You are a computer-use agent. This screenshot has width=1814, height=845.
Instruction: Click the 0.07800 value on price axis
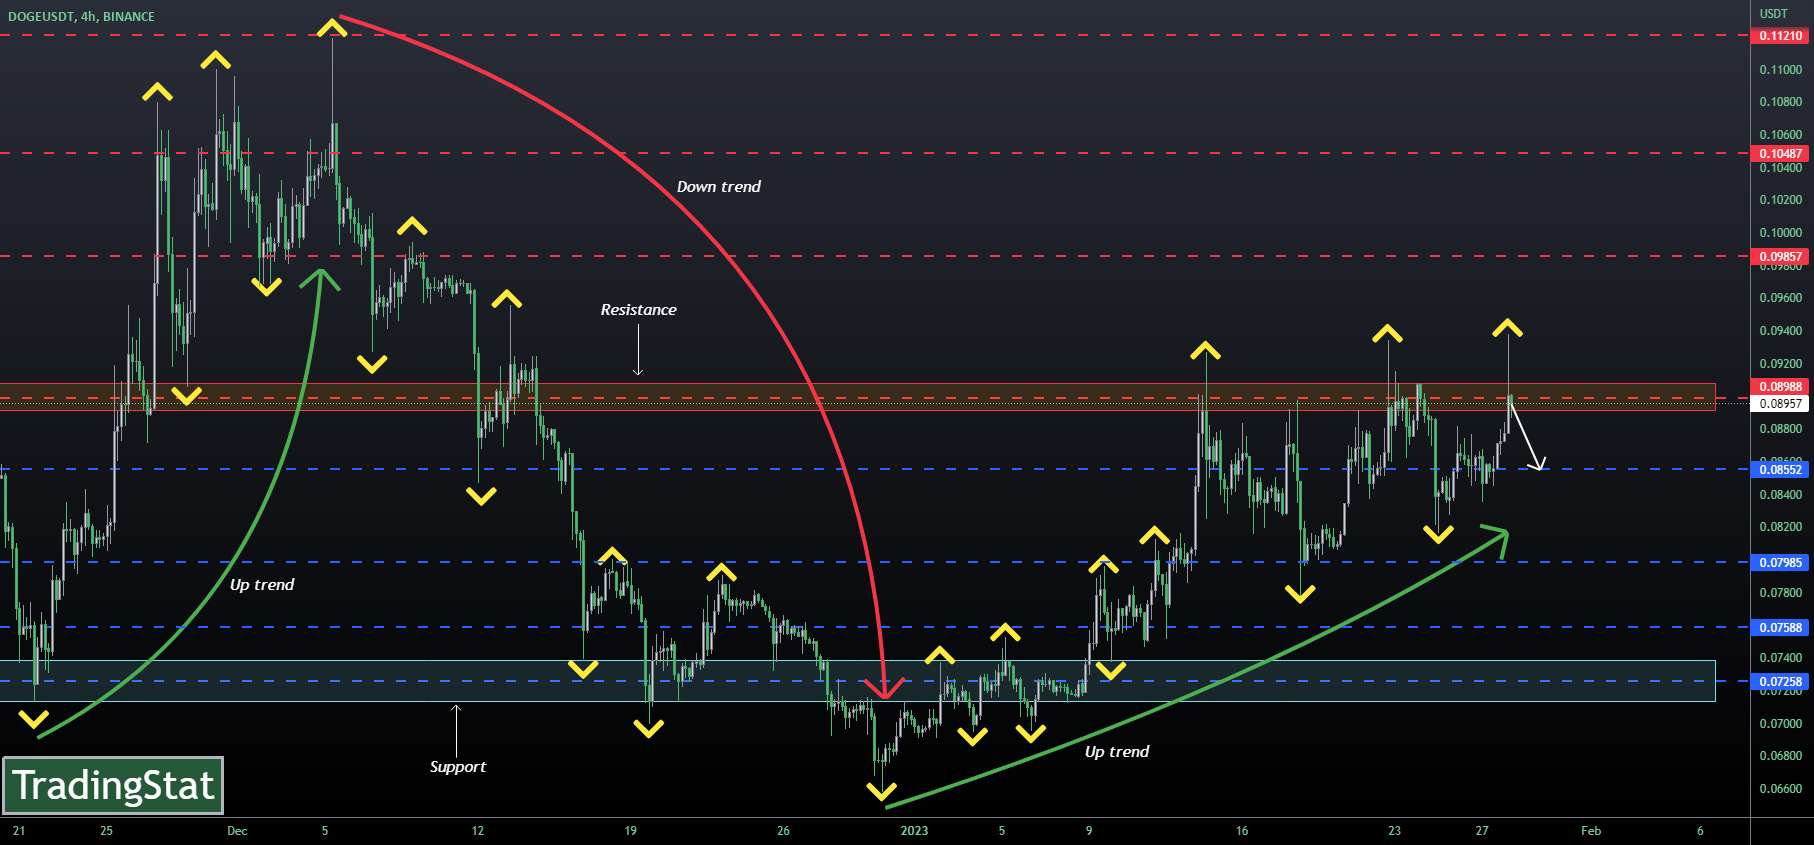click(x=1781, y=593)
